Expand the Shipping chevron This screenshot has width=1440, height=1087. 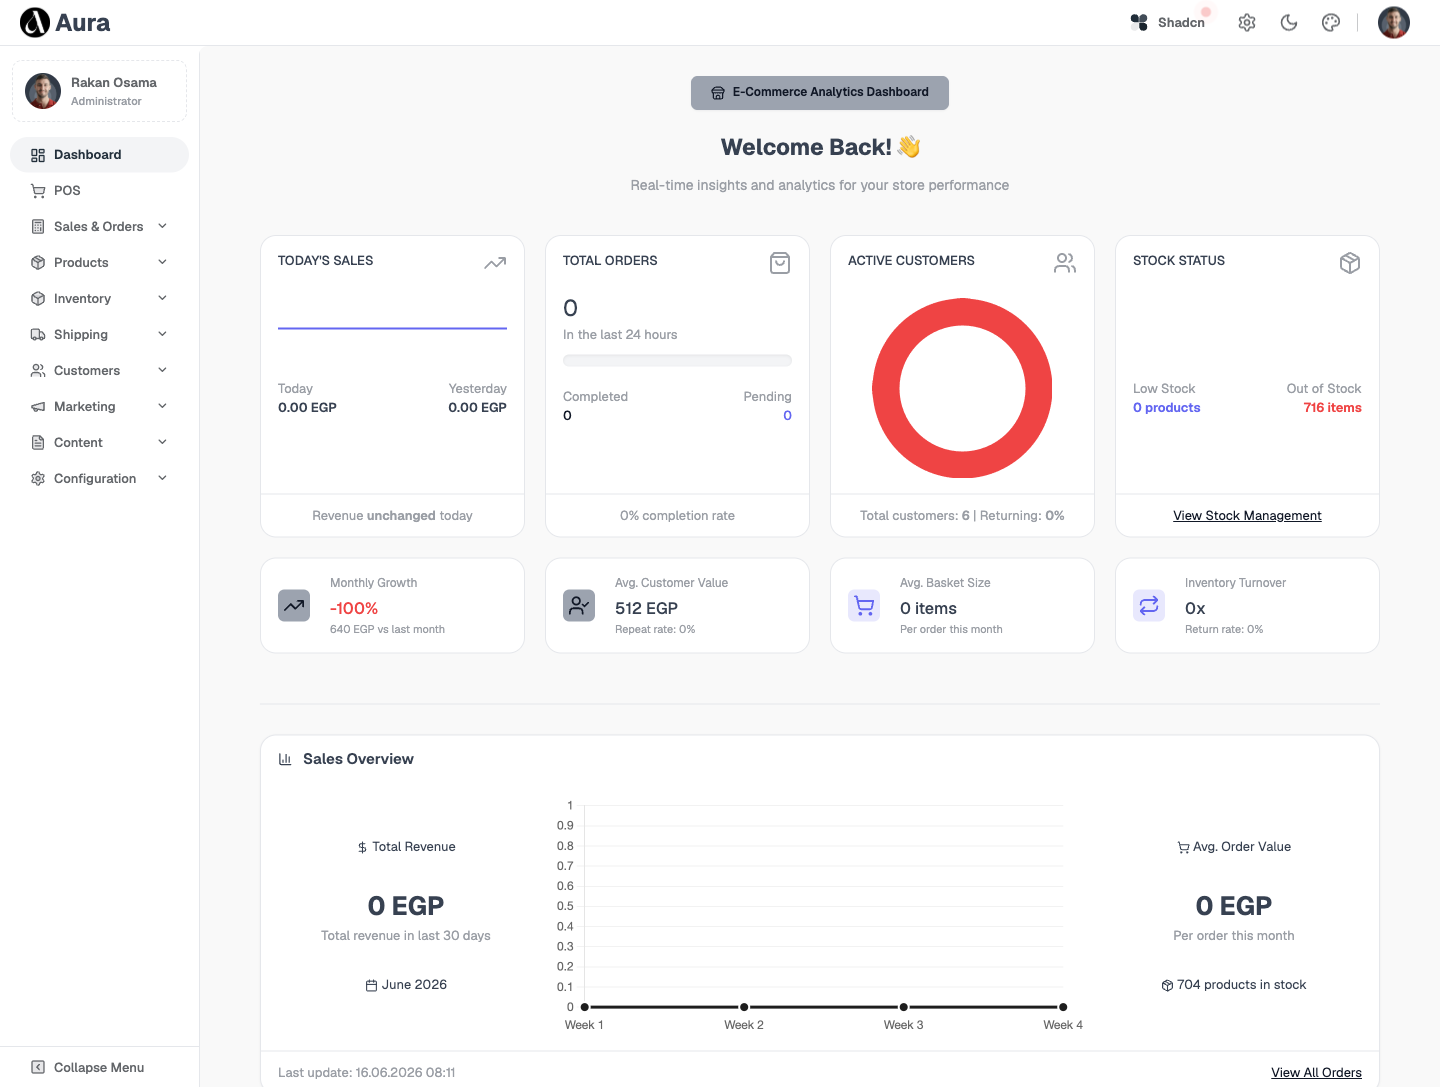[x=162, y=334]
